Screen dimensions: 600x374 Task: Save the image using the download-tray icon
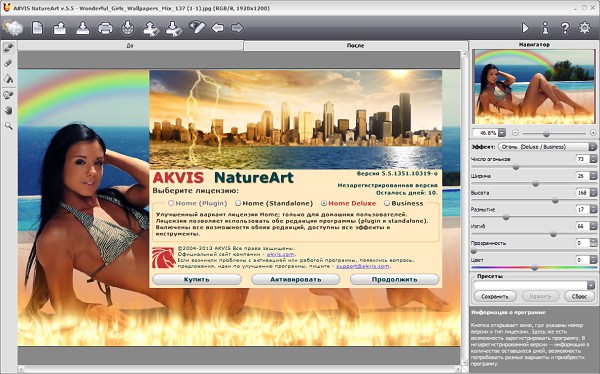[x=82, y=28]
